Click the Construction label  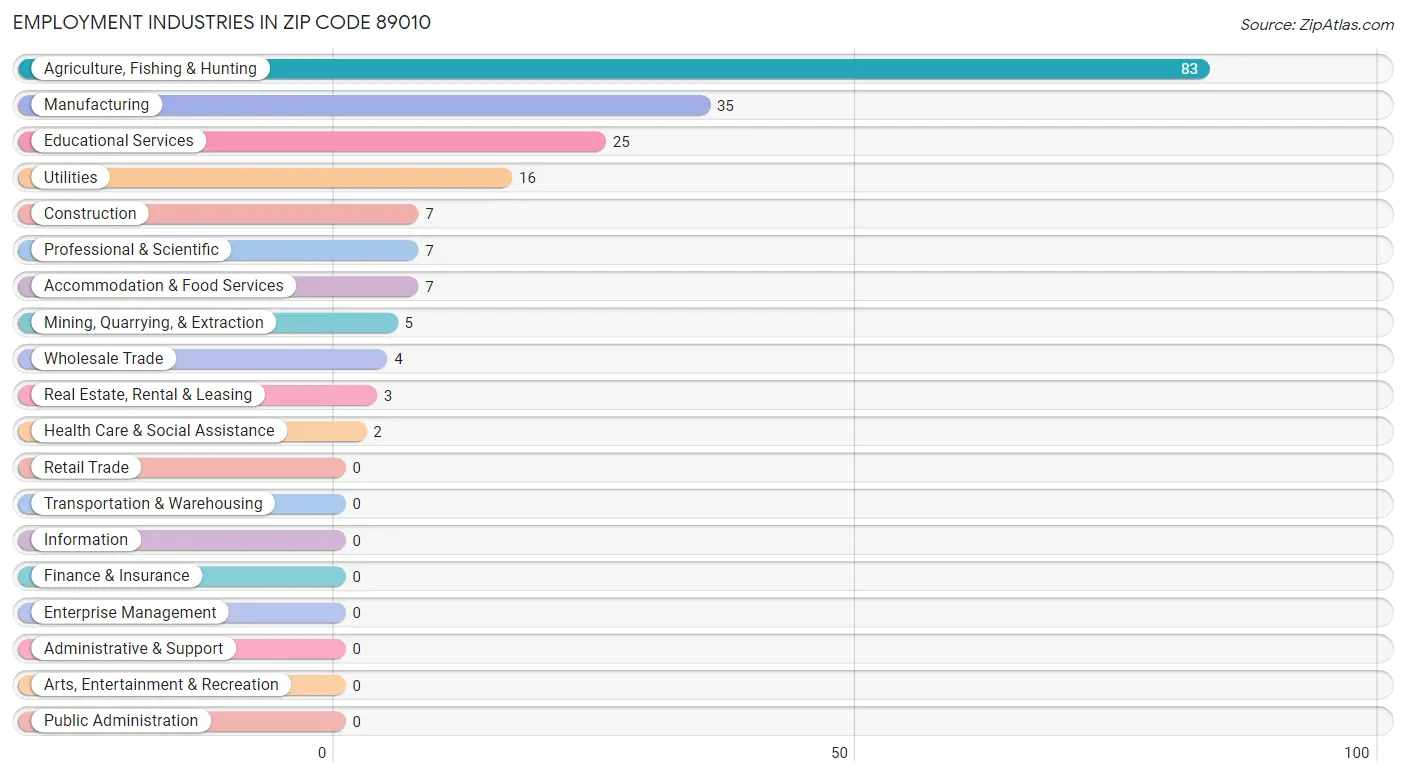pyautogui.click(x=90, y=214)
